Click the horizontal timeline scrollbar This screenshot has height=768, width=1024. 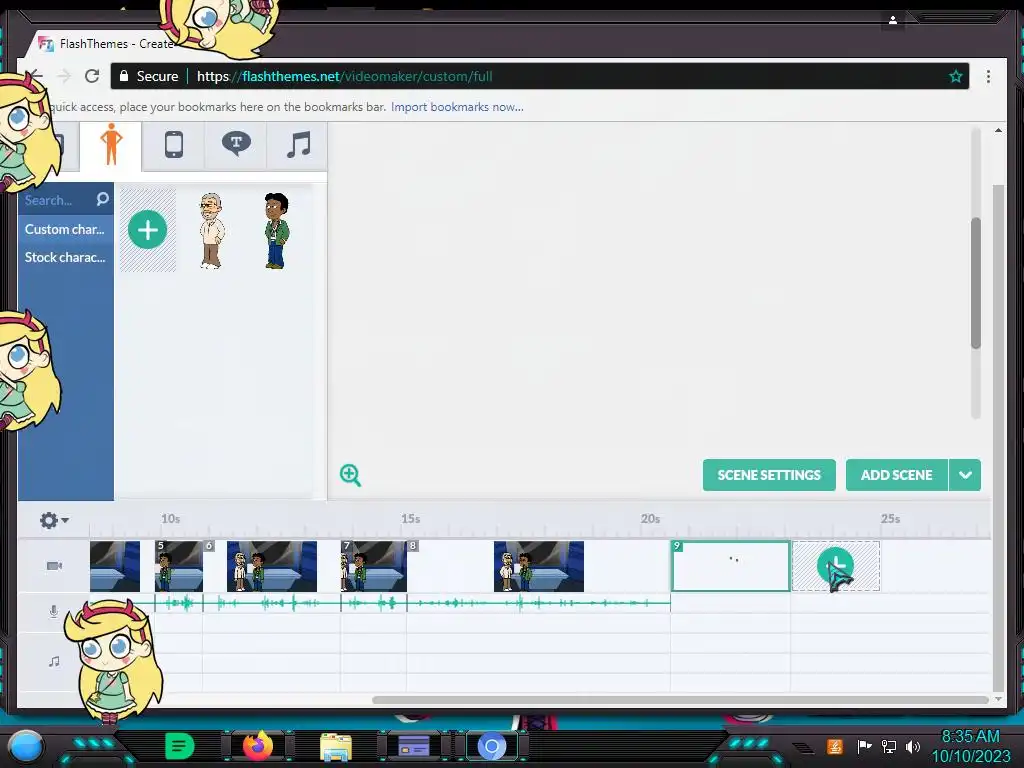click(679, 700)
